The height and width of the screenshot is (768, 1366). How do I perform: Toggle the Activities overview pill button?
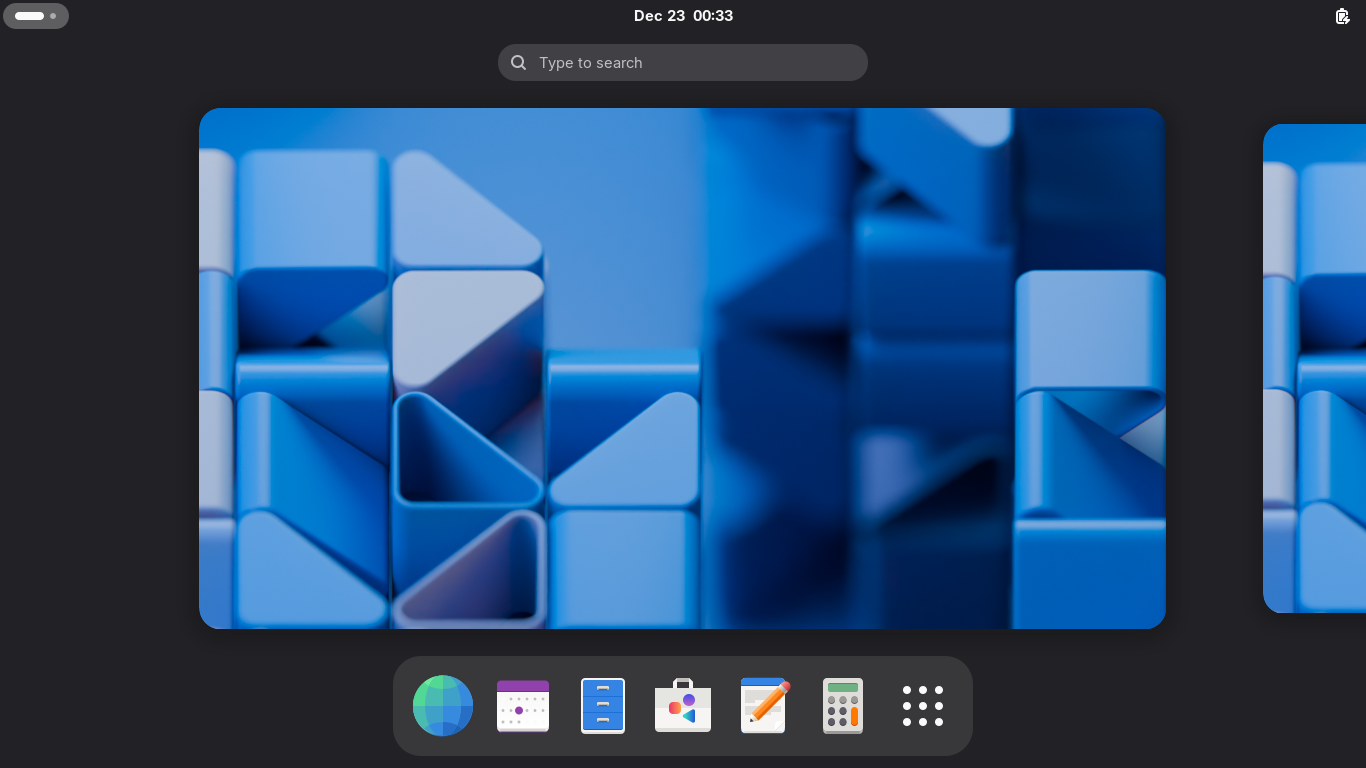(x=36, y=16)
